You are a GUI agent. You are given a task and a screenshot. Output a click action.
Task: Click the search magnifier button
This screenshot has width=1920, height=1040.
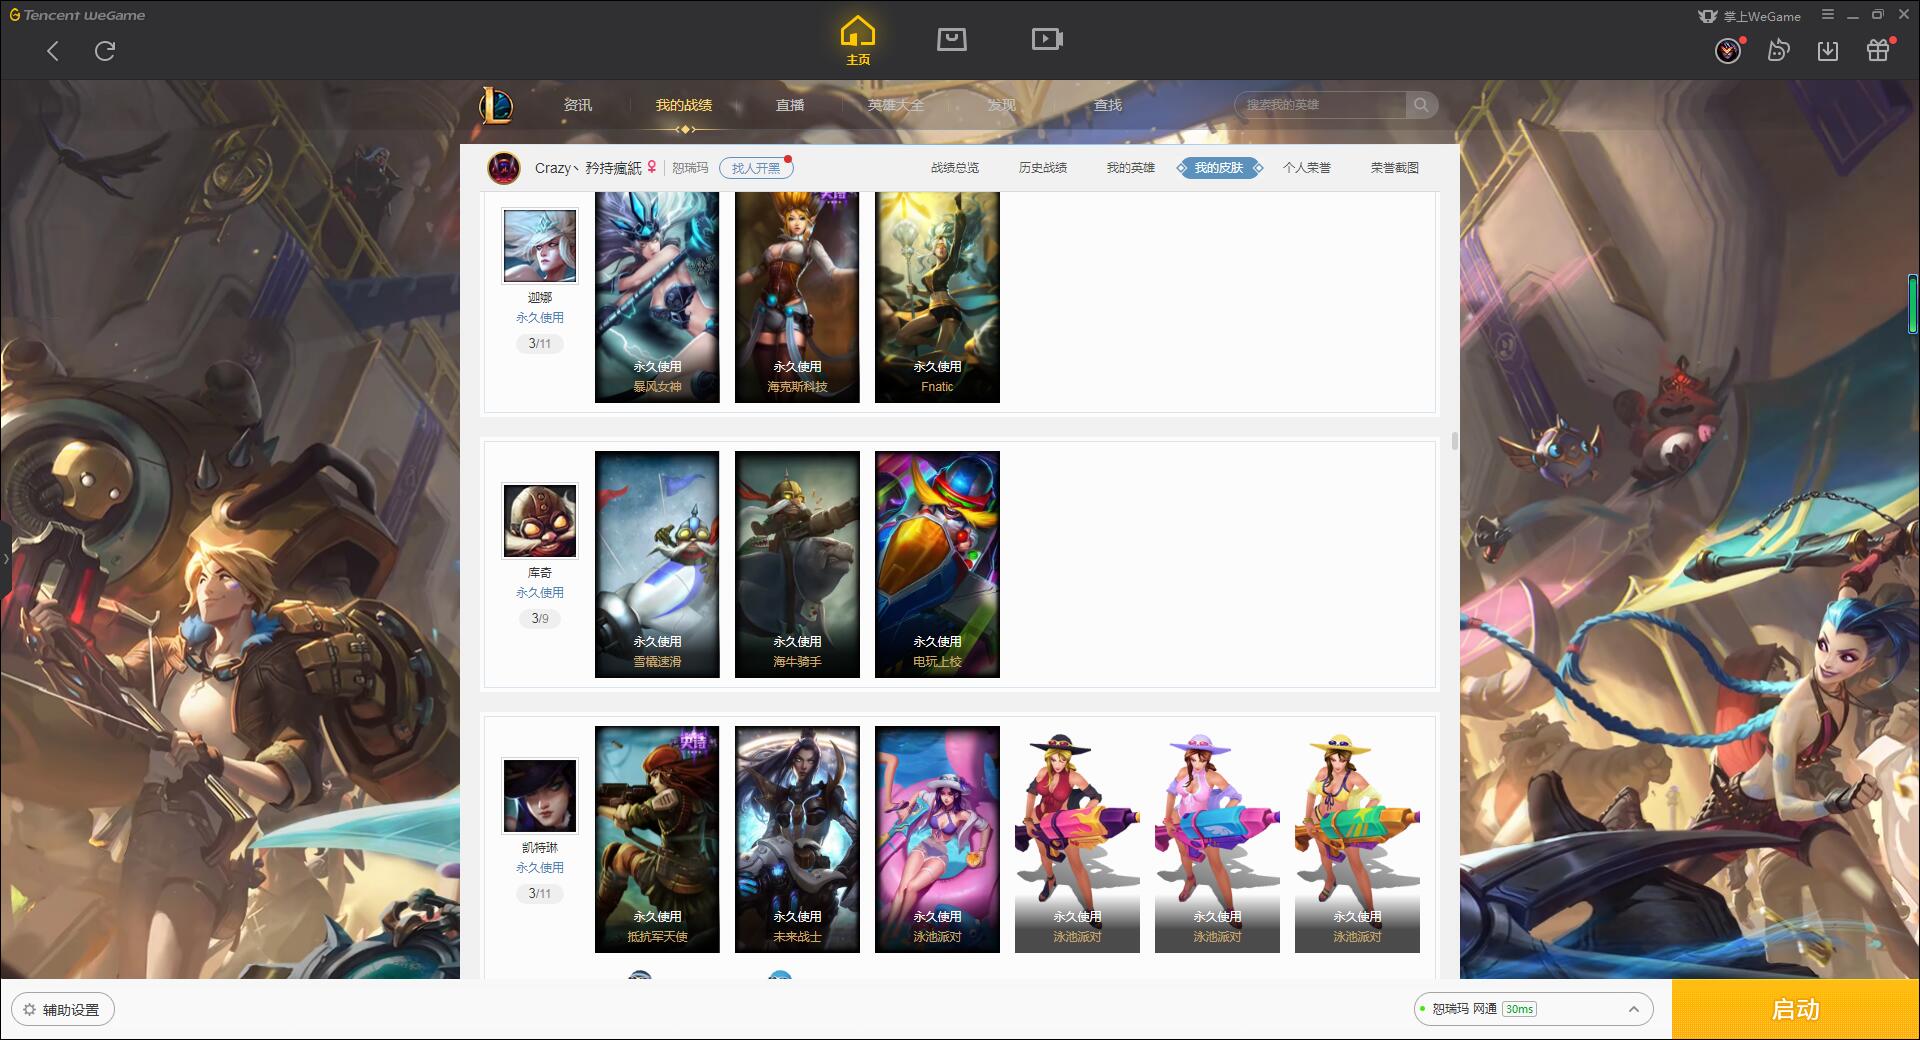1421,105
